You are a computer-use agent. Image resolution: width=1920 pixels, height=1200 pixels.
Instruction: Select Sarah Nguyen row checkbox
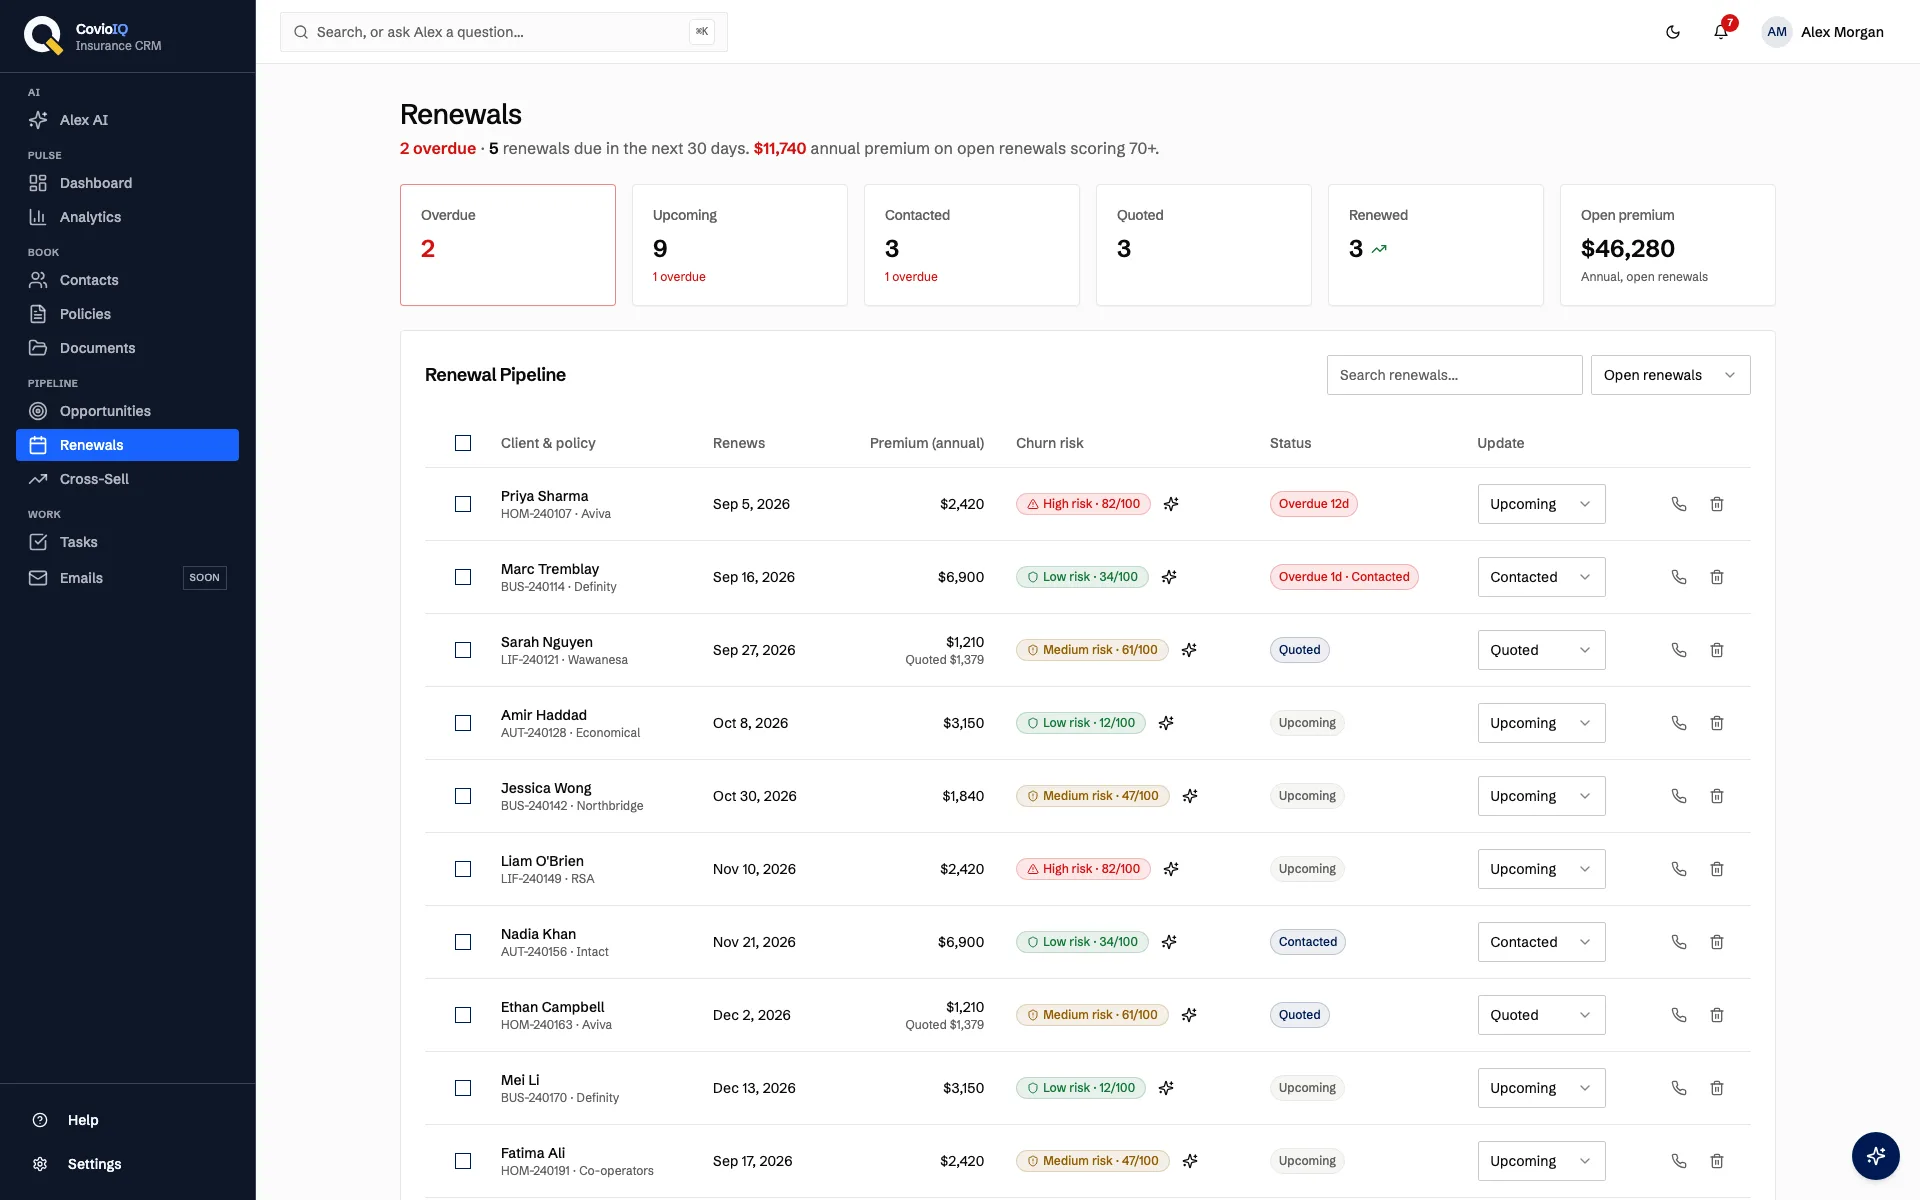click(463, 650)
